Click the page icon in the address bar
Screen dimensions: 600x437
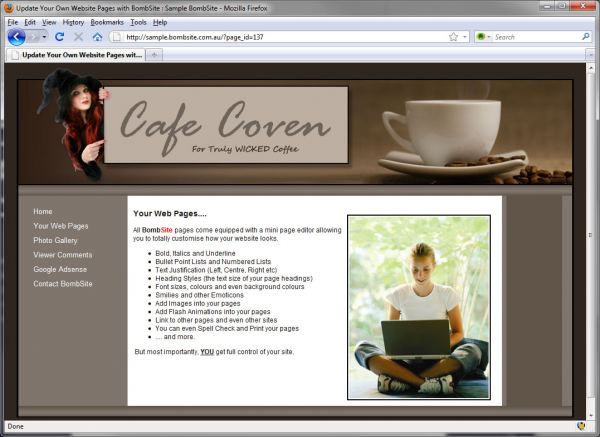[x=117, y=37]
